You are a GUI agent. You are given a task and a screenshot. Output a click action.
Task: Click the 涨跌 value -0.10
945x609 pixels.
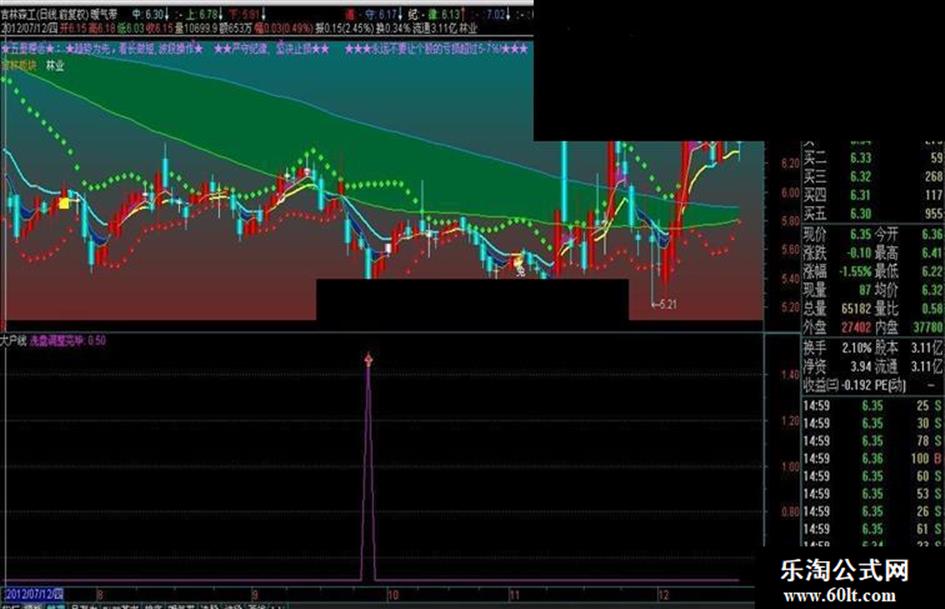[857, 253]
